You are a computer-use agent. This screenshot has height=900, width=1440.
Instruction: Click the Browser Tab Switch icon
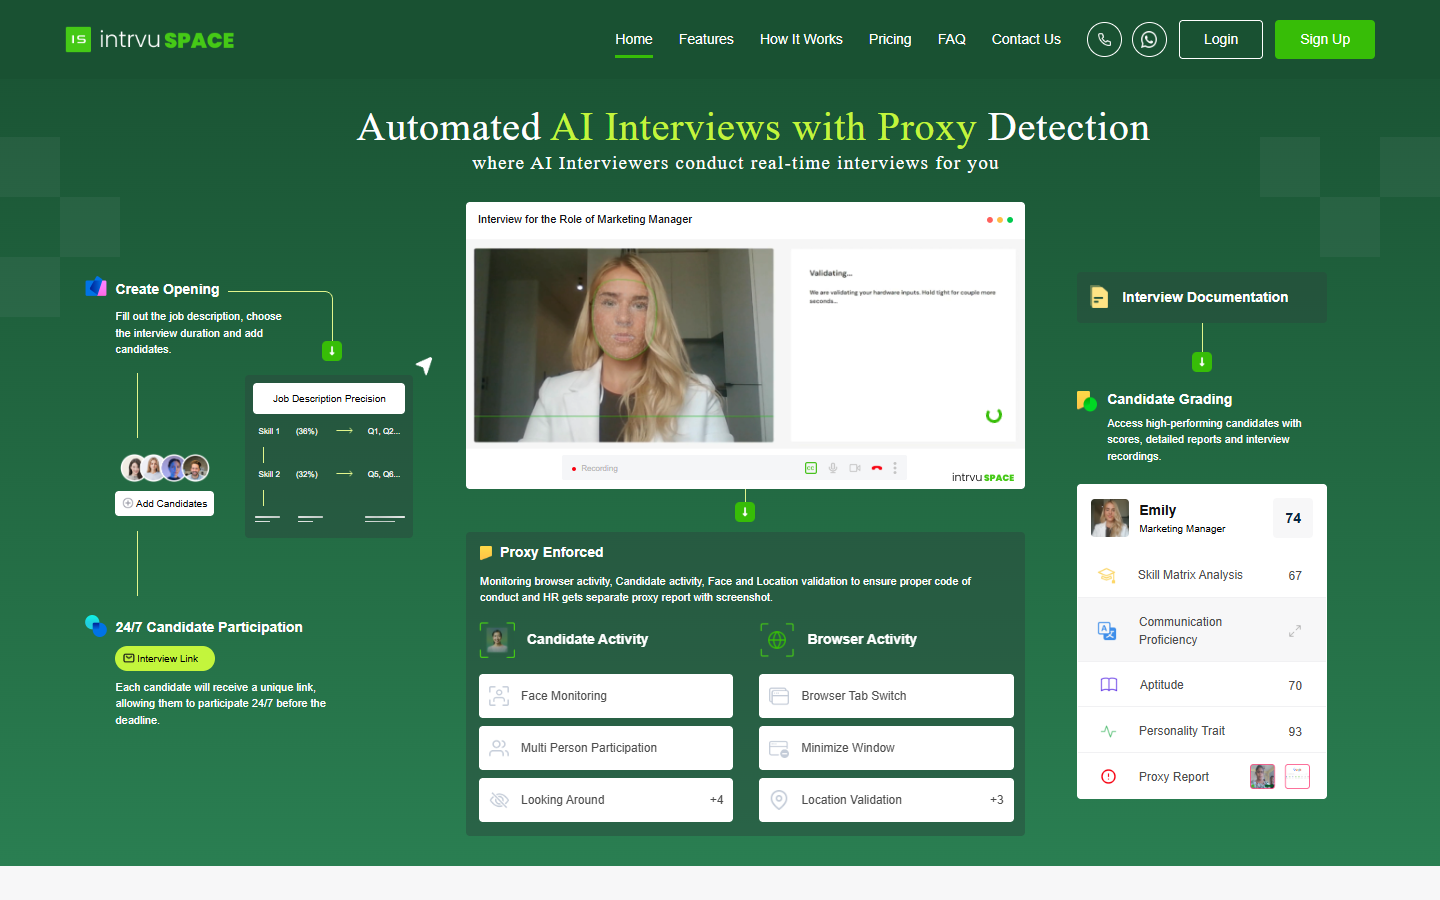[779, 696]
